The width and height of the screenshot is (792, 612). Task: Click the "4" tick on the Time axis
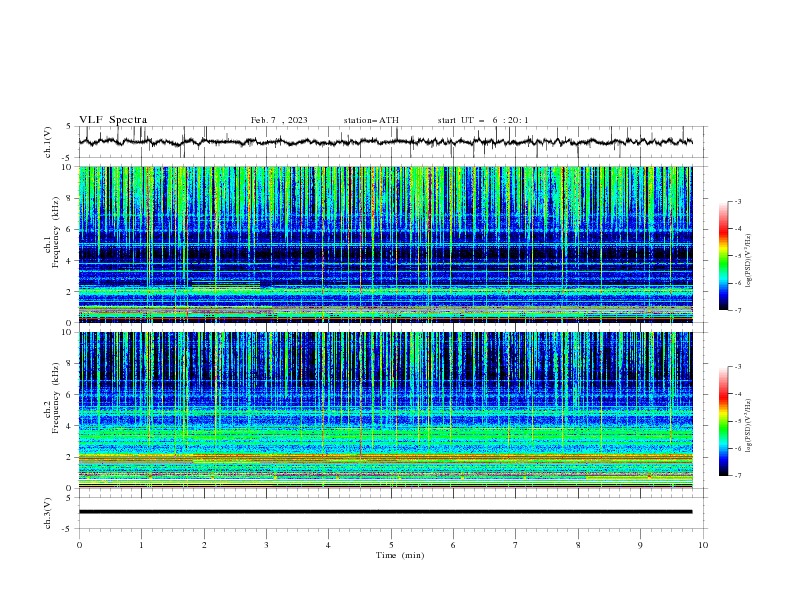(x=329, y=545)
